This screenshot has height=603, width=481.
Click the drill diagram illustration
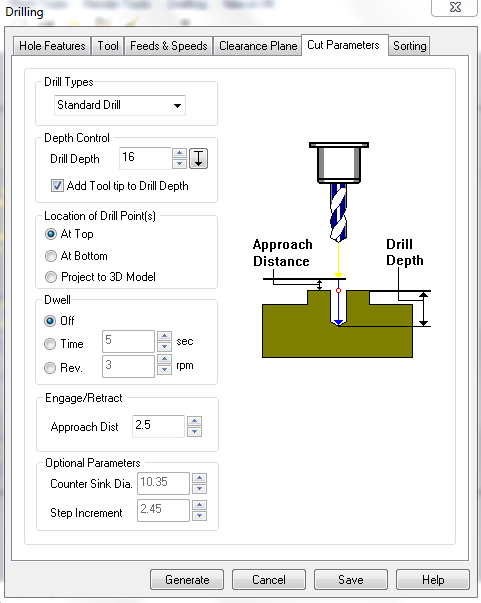[342, 250]
